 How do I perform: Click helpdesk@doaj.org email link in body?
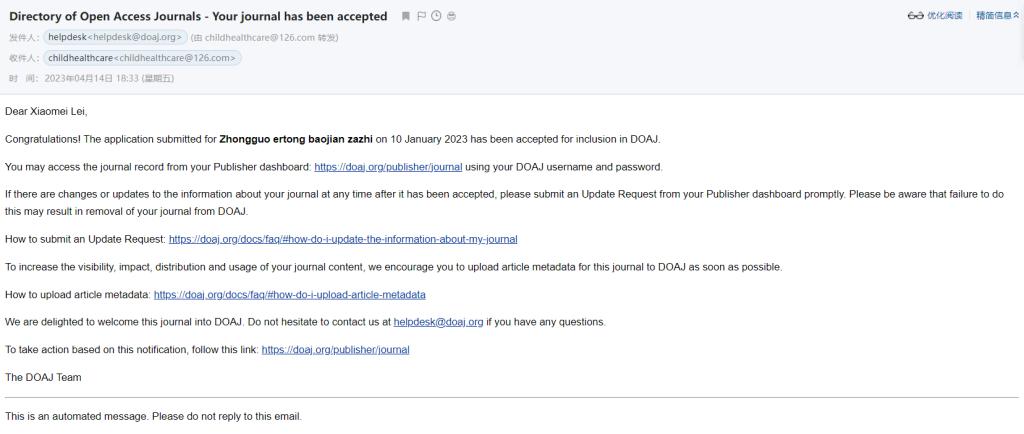pyautogui.click(x=438, y=322)
